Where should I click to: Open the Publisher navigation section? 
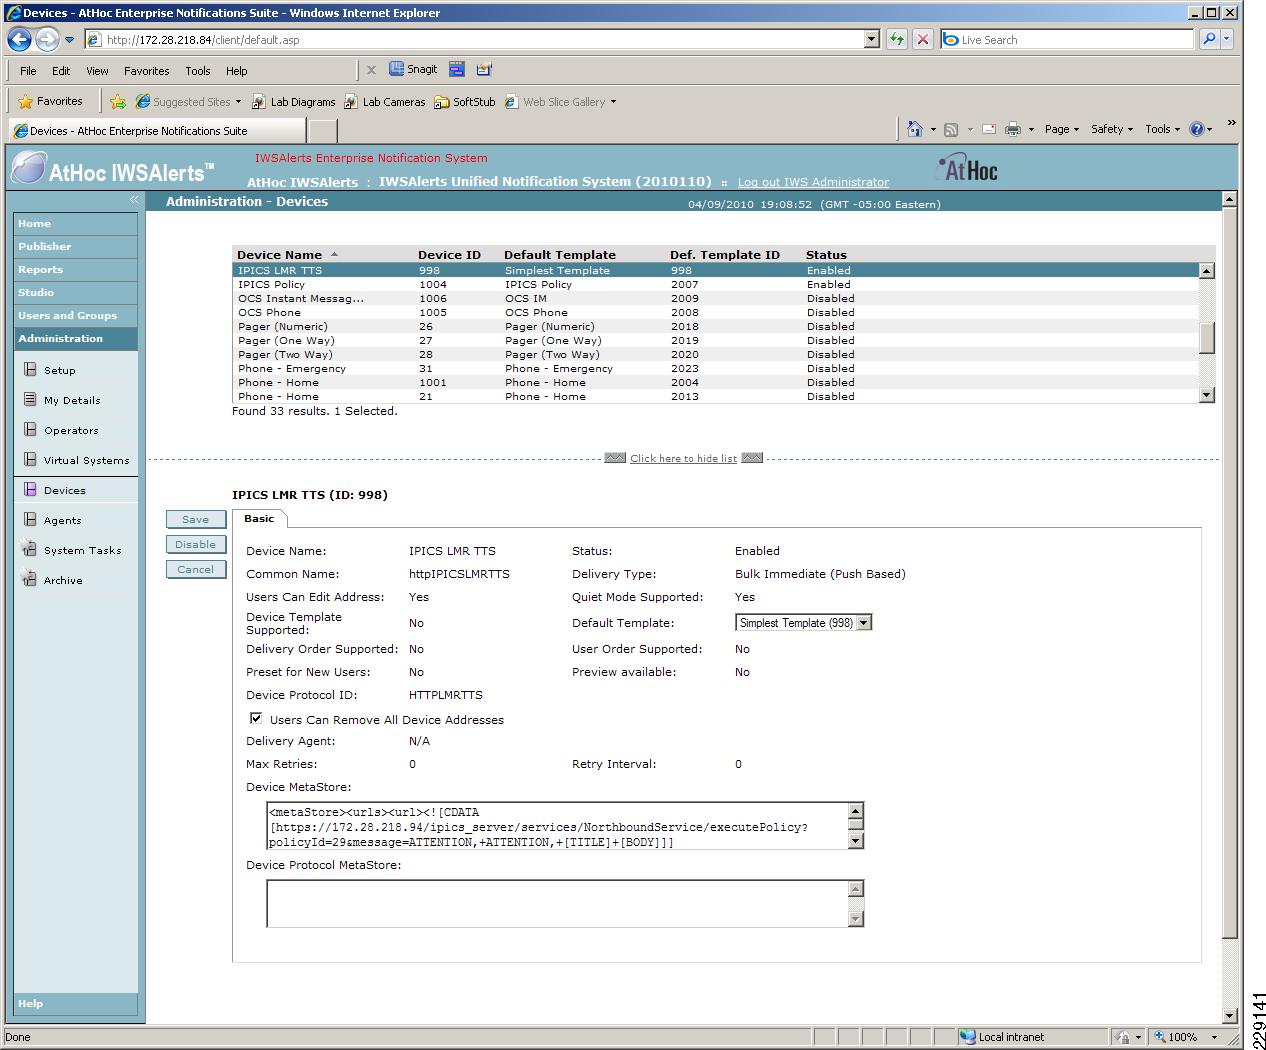coord(76,246)
